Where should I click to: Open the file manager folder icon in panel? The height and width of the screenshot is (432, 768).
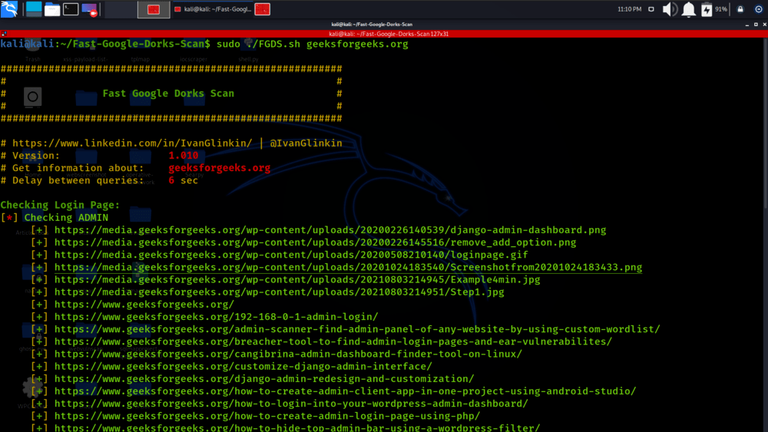point(52,9)
